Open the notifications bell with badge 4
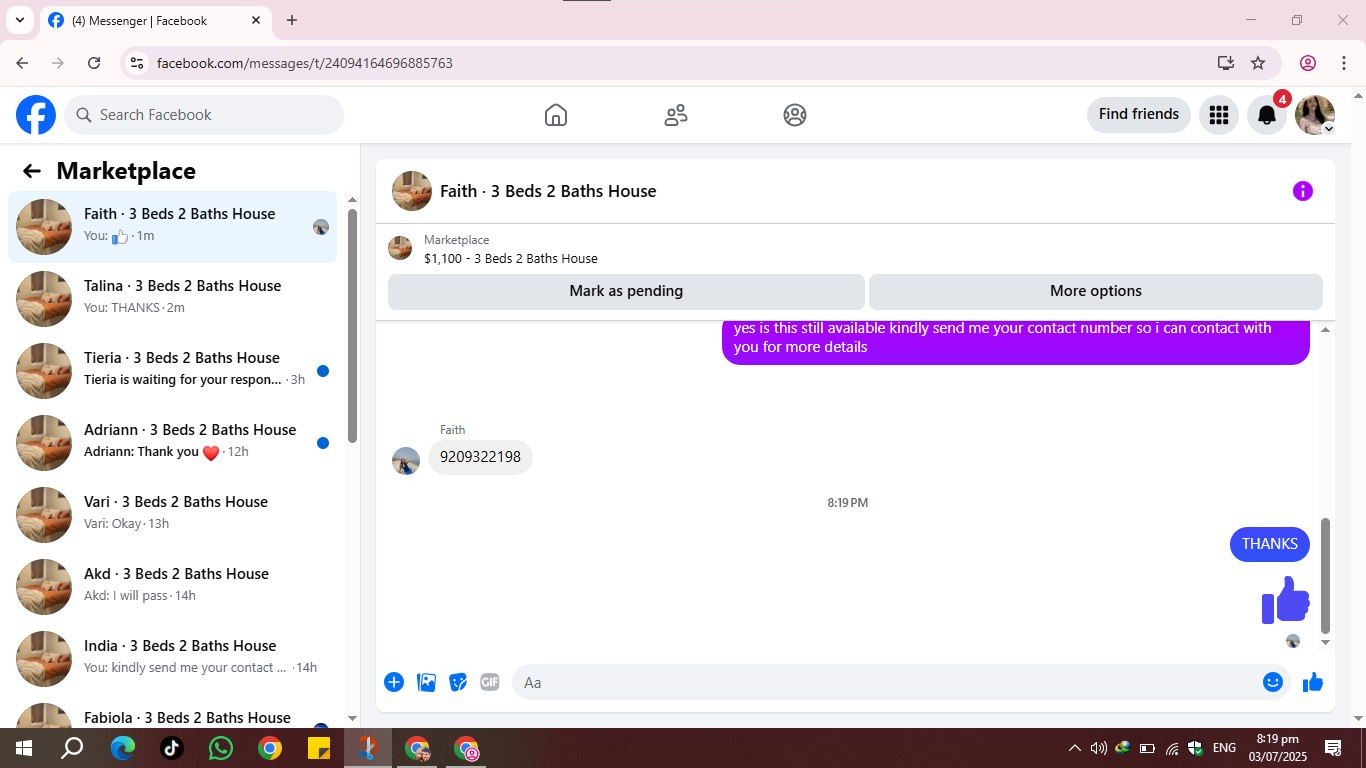The width and height of the screenshot is (1366, 768). [1267, 115]
